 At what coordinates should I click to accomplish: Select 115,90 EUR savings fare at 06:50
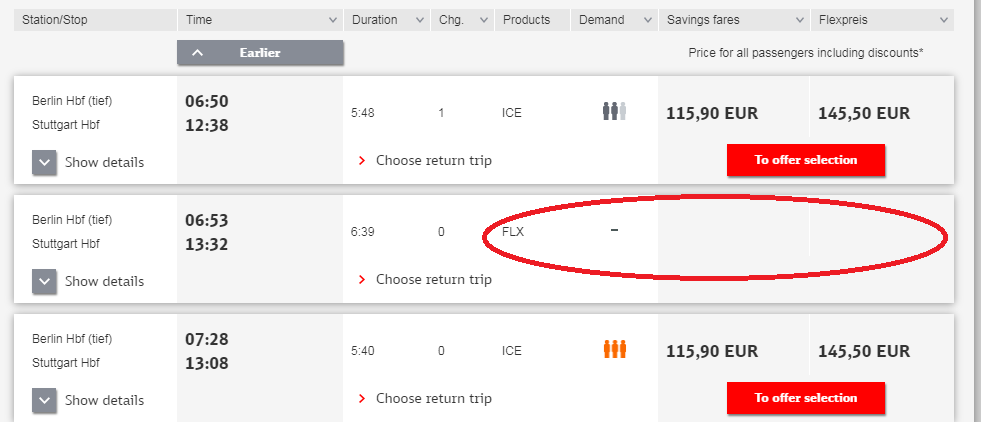712,113
